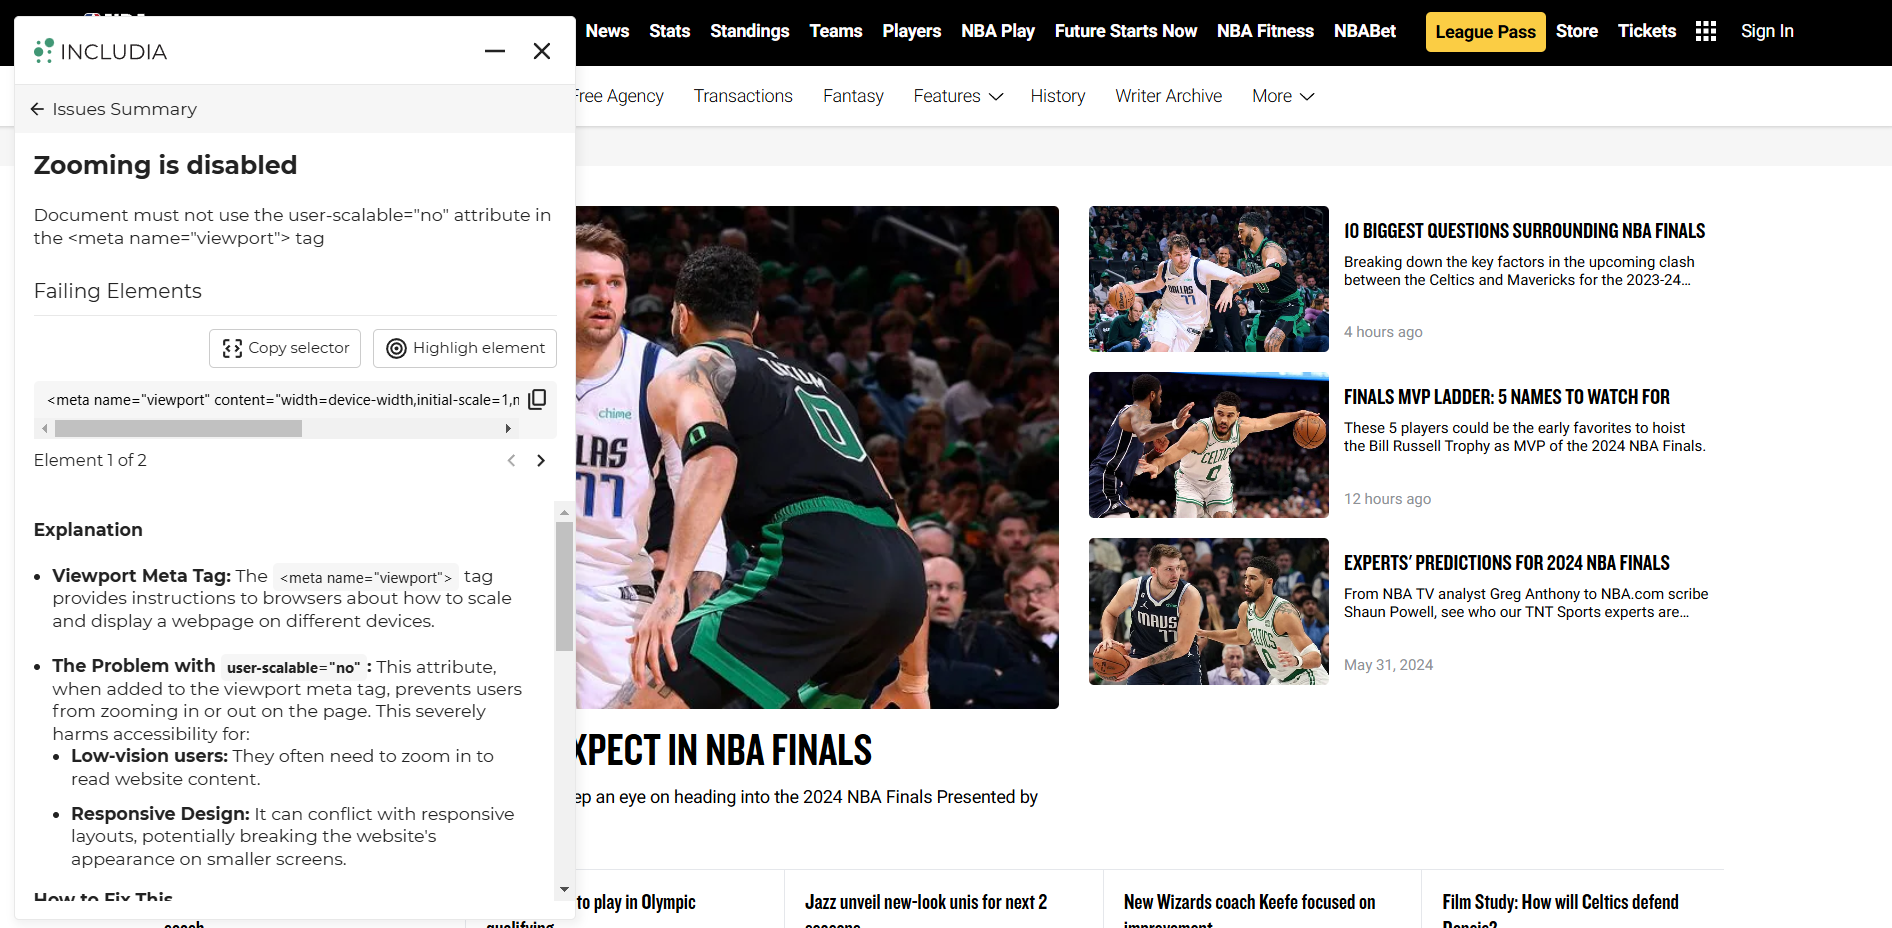Click the '12 hours ago' timestamp
This screenshot has width=1892, height=928.
1387,499
